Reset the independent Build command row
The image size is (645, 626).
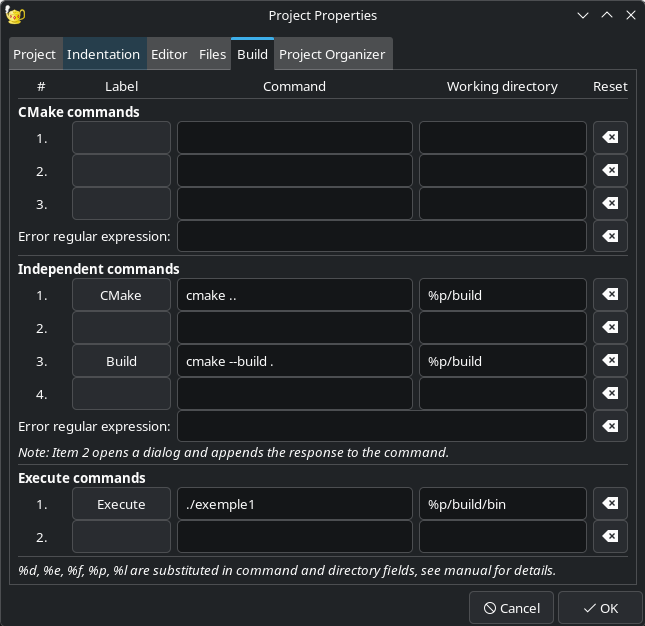(610, 361)
